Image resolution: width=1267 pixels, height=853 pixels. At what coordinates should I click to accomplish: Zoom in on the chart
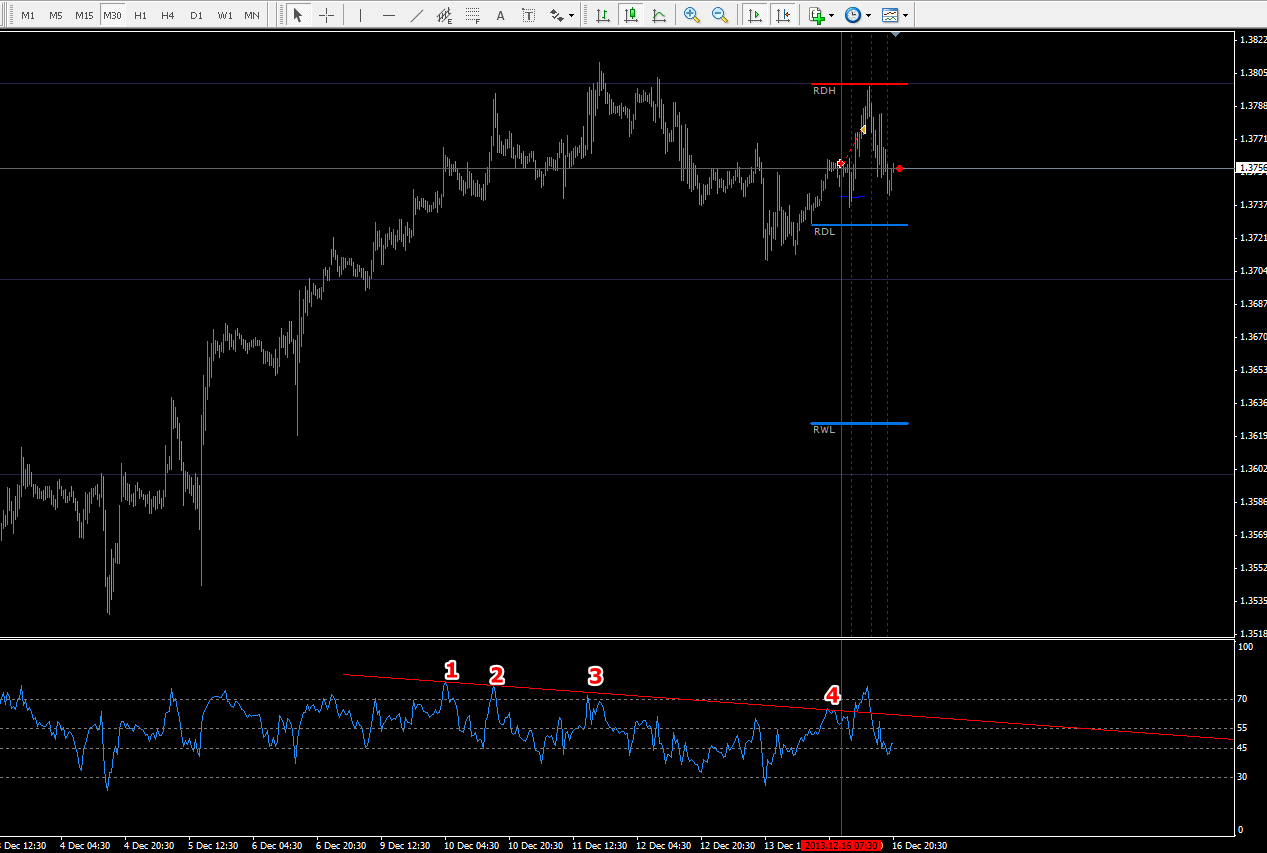pos(692,15)
